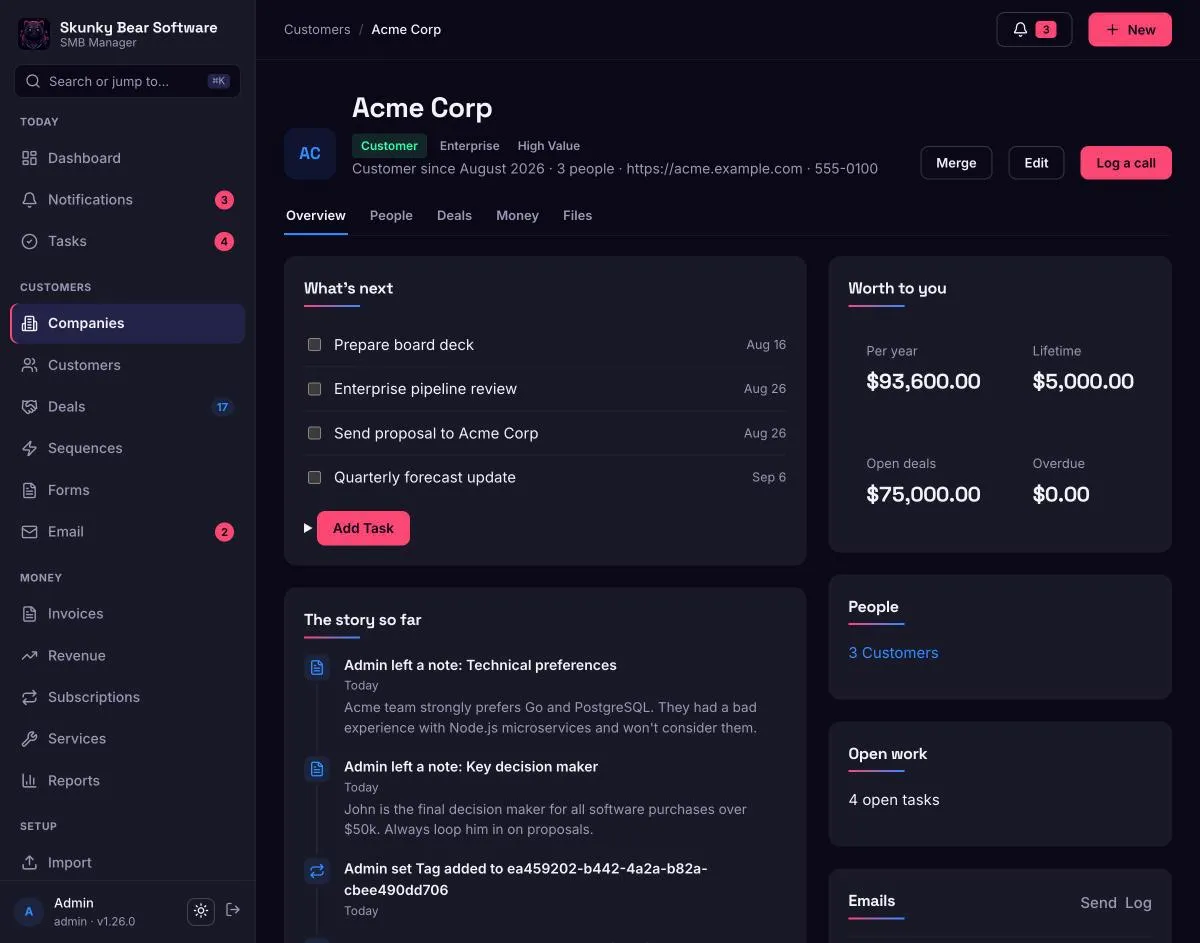The image size is (1200, 943).
Task: Click the Customer status badge
Action: tap(389, 146)
